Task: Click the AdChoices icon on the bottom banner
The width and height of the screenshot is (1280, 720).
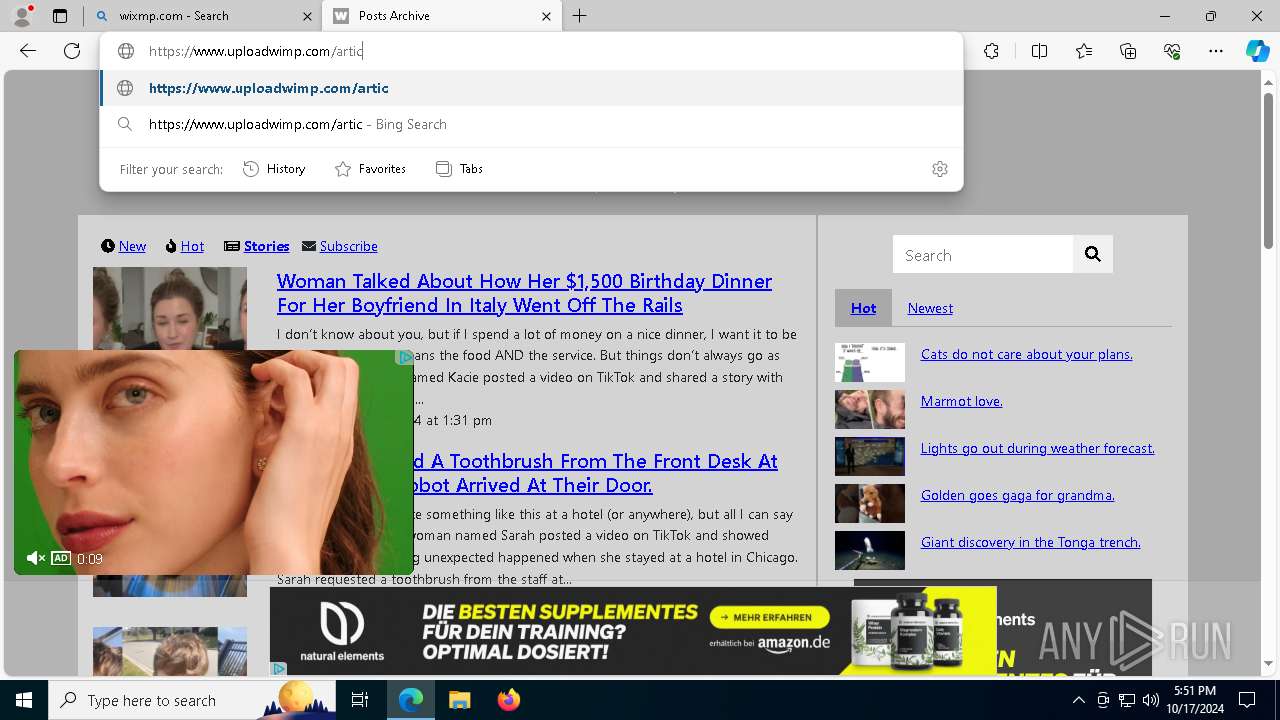Action: tap(279, 668)
